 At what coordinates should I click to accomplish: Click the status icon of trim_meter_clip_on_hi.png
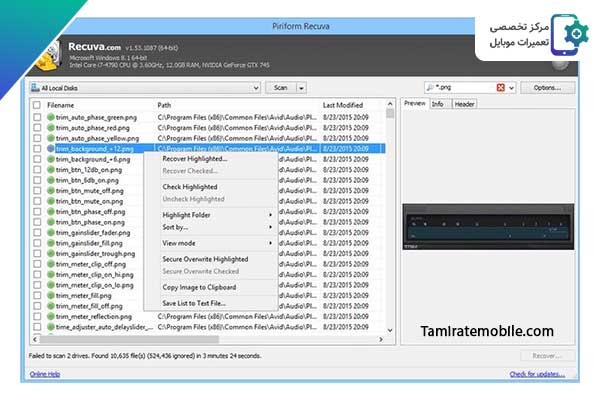(51, 274)
